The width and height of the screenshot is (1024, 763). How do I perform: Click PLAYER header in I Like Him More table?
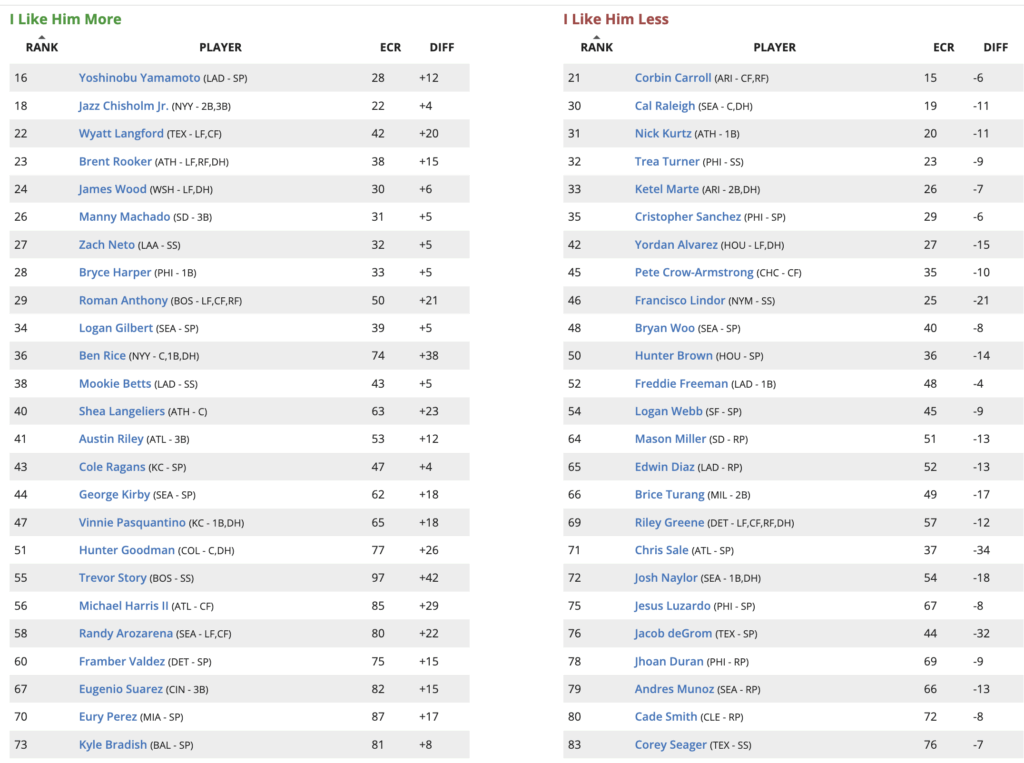[x=220, y=47]
